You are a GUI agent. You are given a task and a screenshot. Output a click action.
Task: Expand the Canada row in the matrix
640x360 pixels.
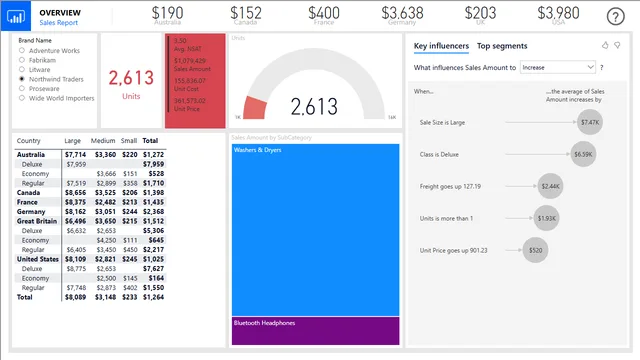(29, 193)
